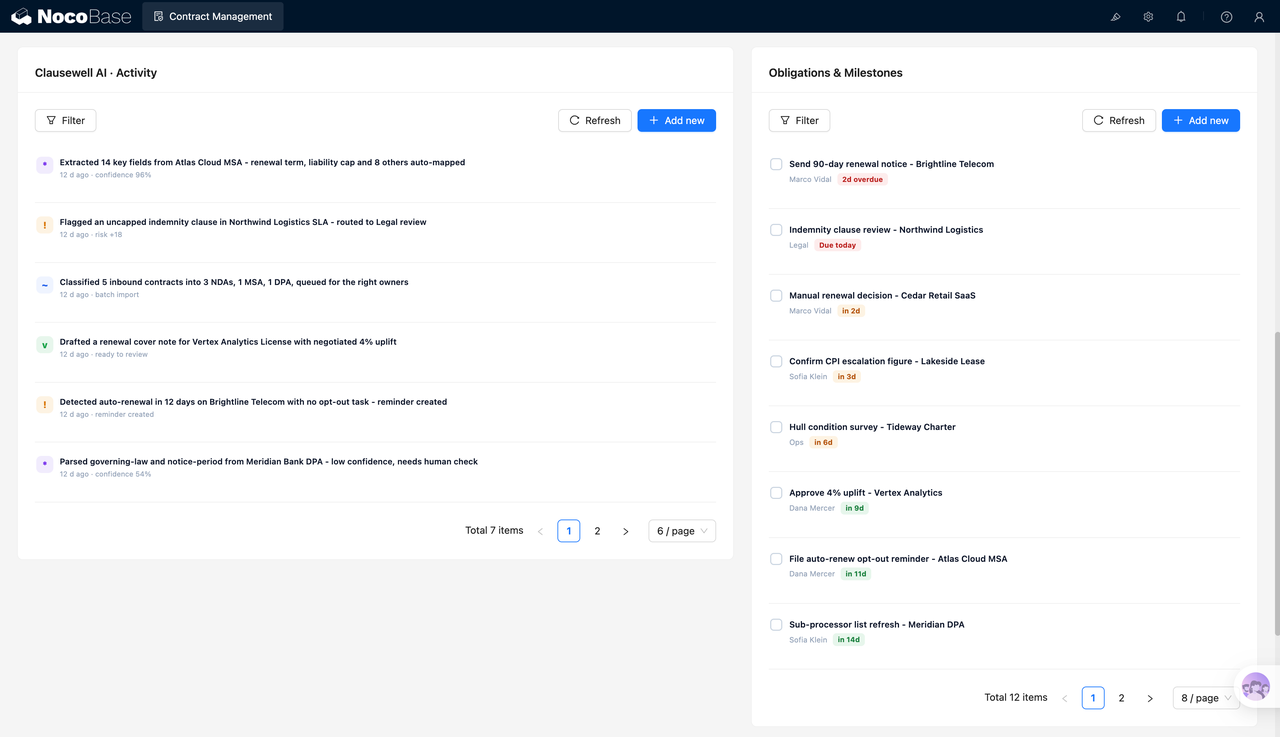Click the Clausewell AI · Activity heading
This screenshot has height=737, width=1280.
[96, 73]
